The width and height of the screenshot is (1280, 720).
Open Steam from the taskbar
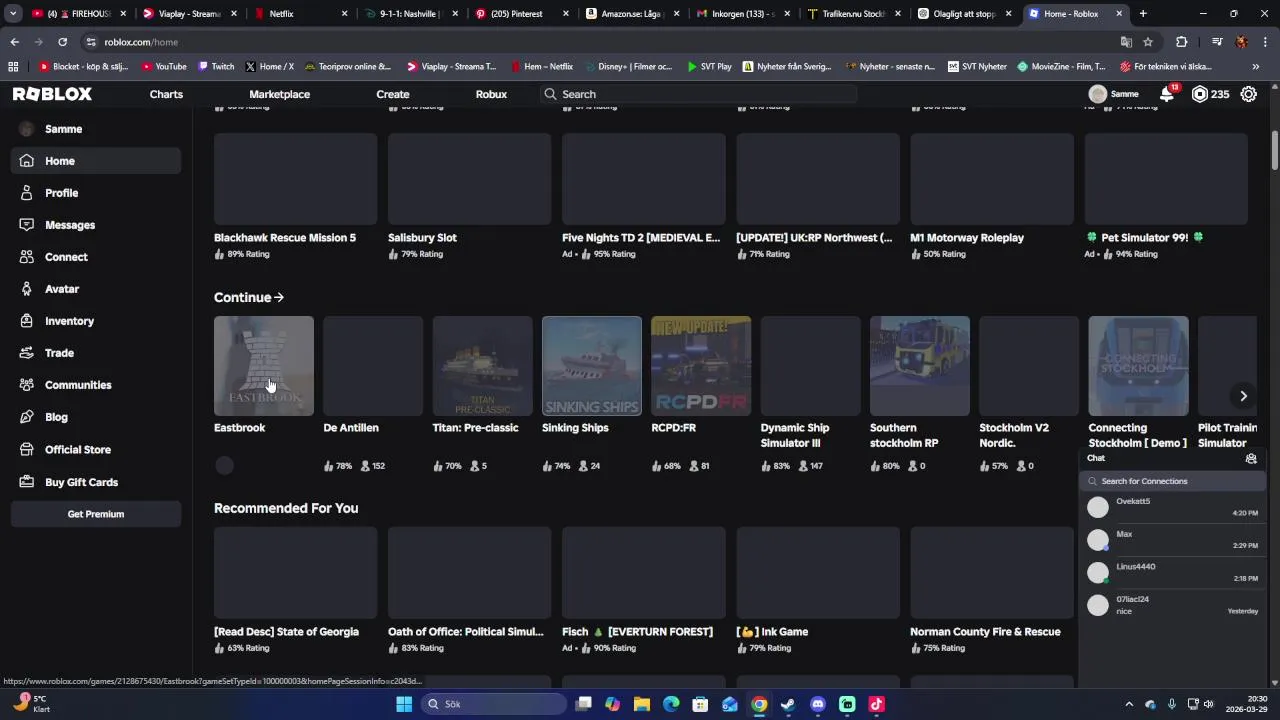point(788,704)
